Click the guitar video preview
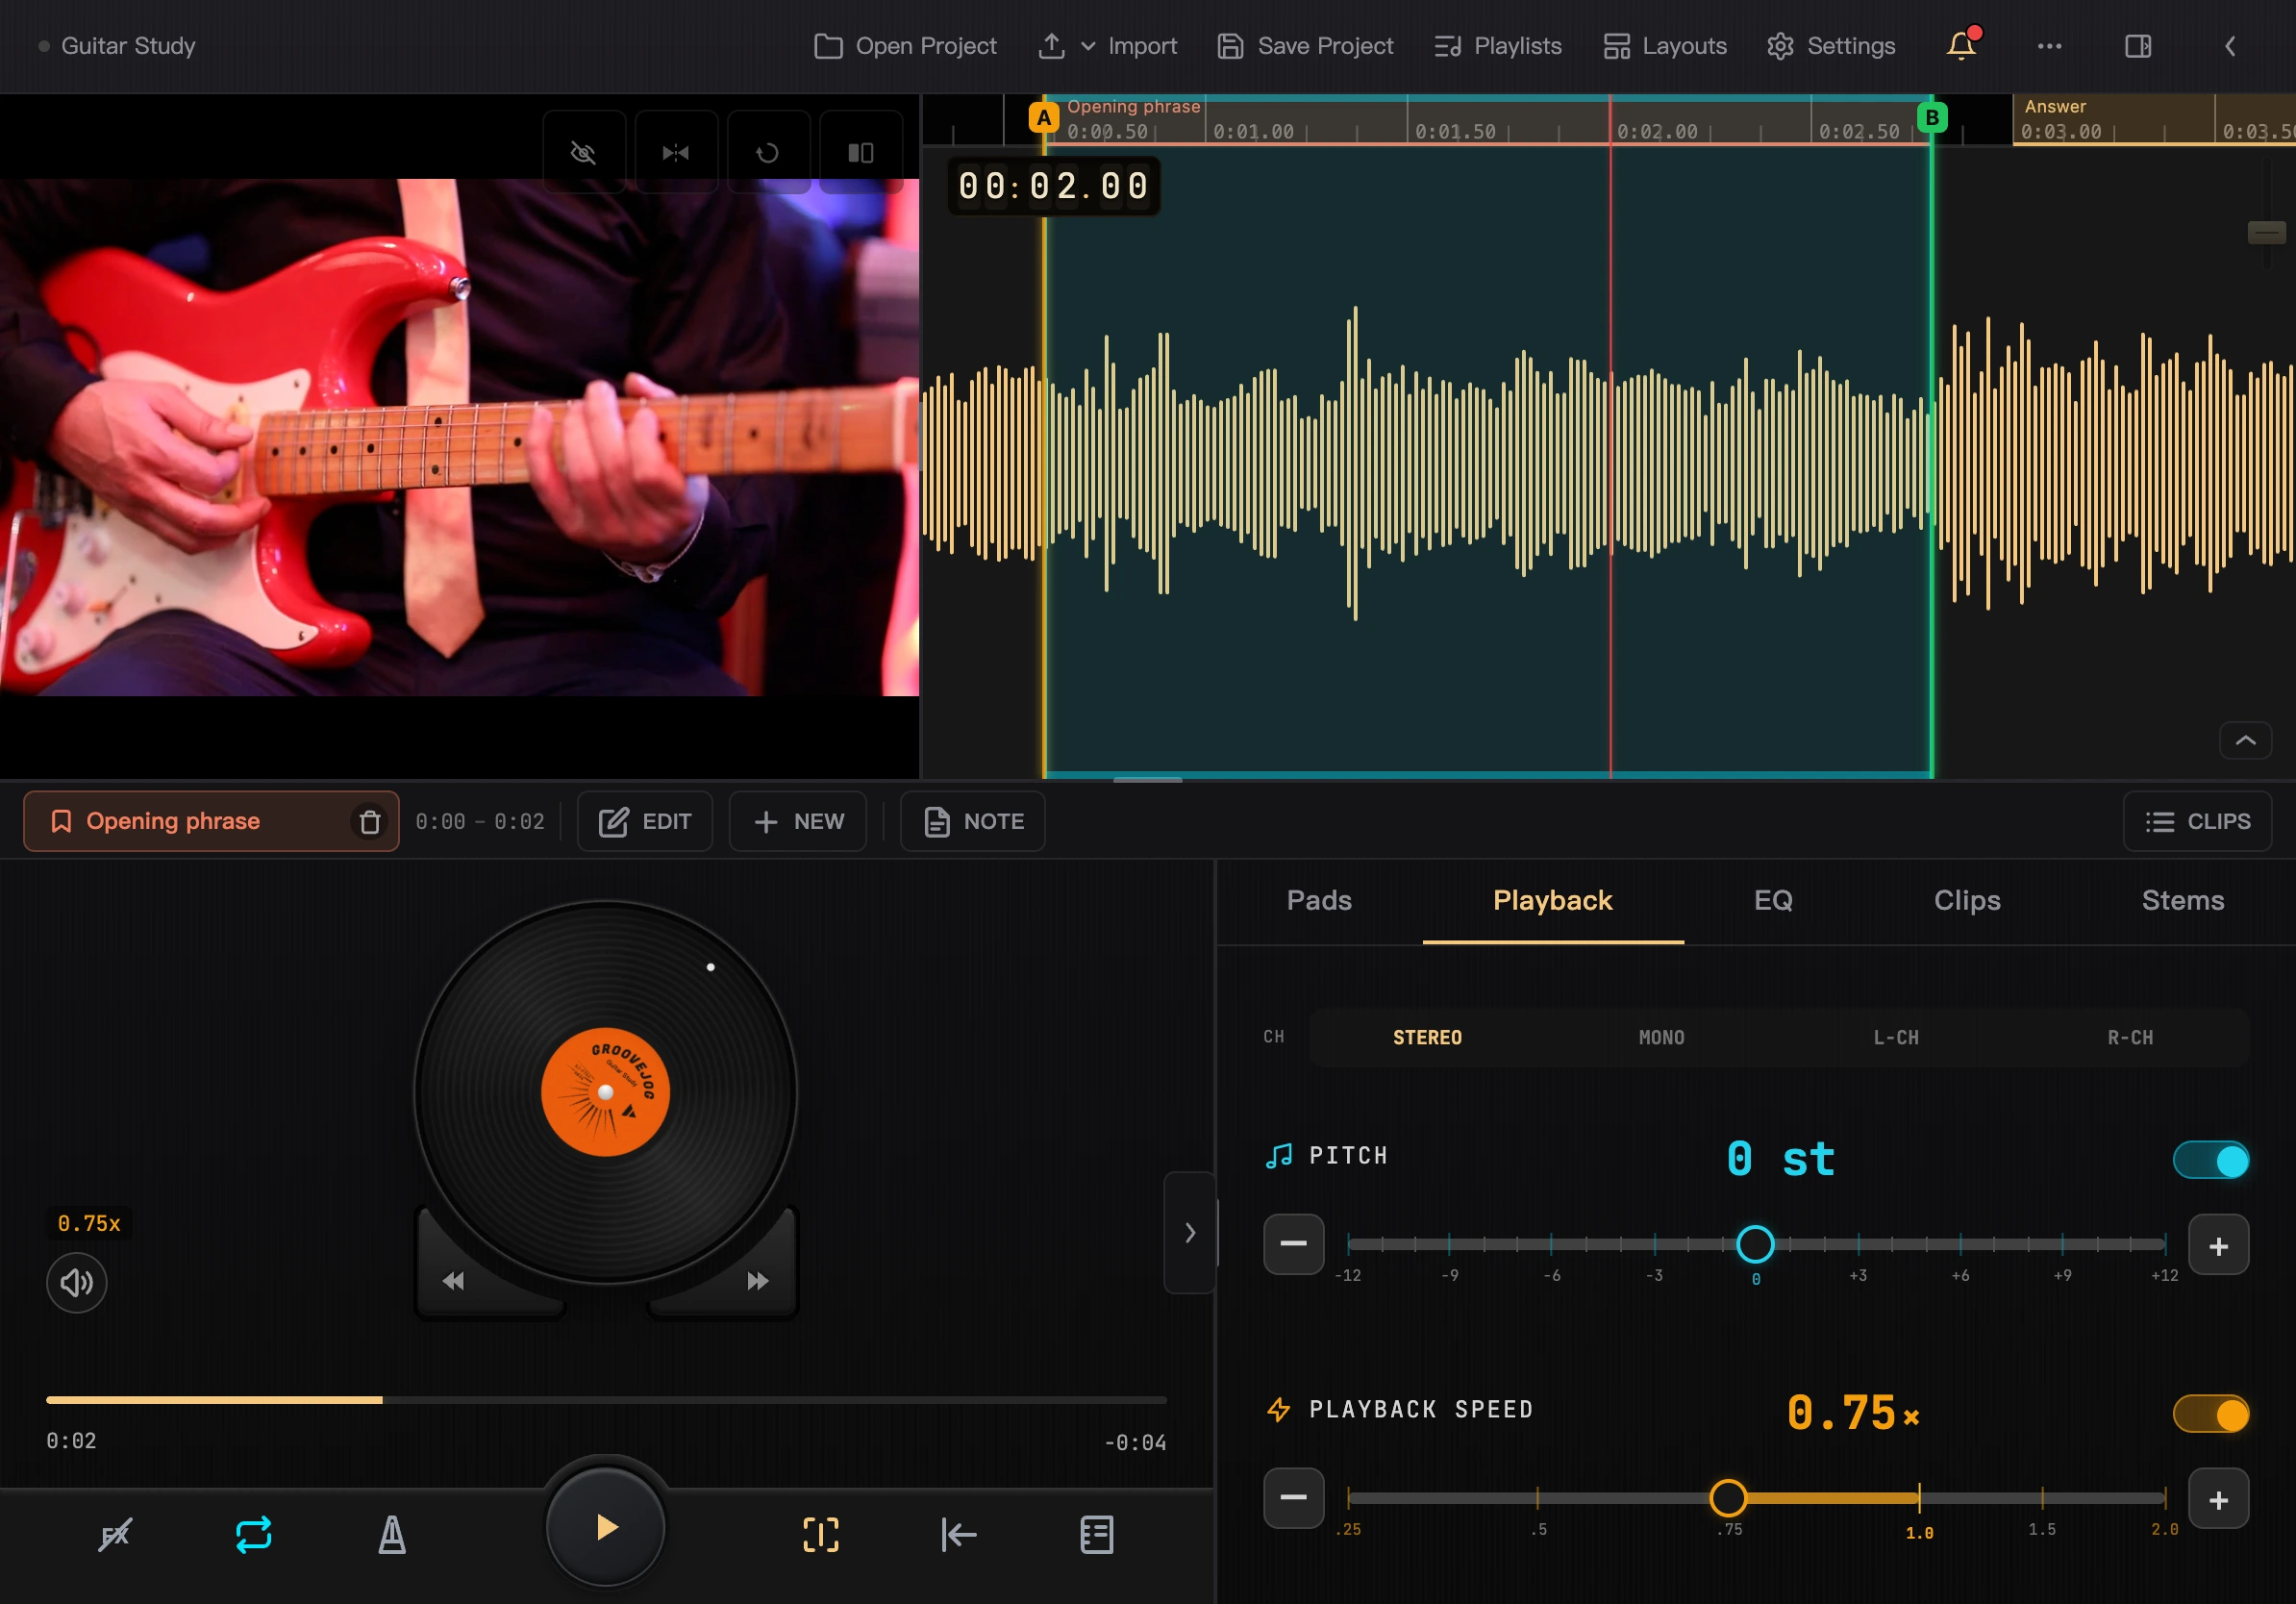2296x1604 pixels. point(459,437)
